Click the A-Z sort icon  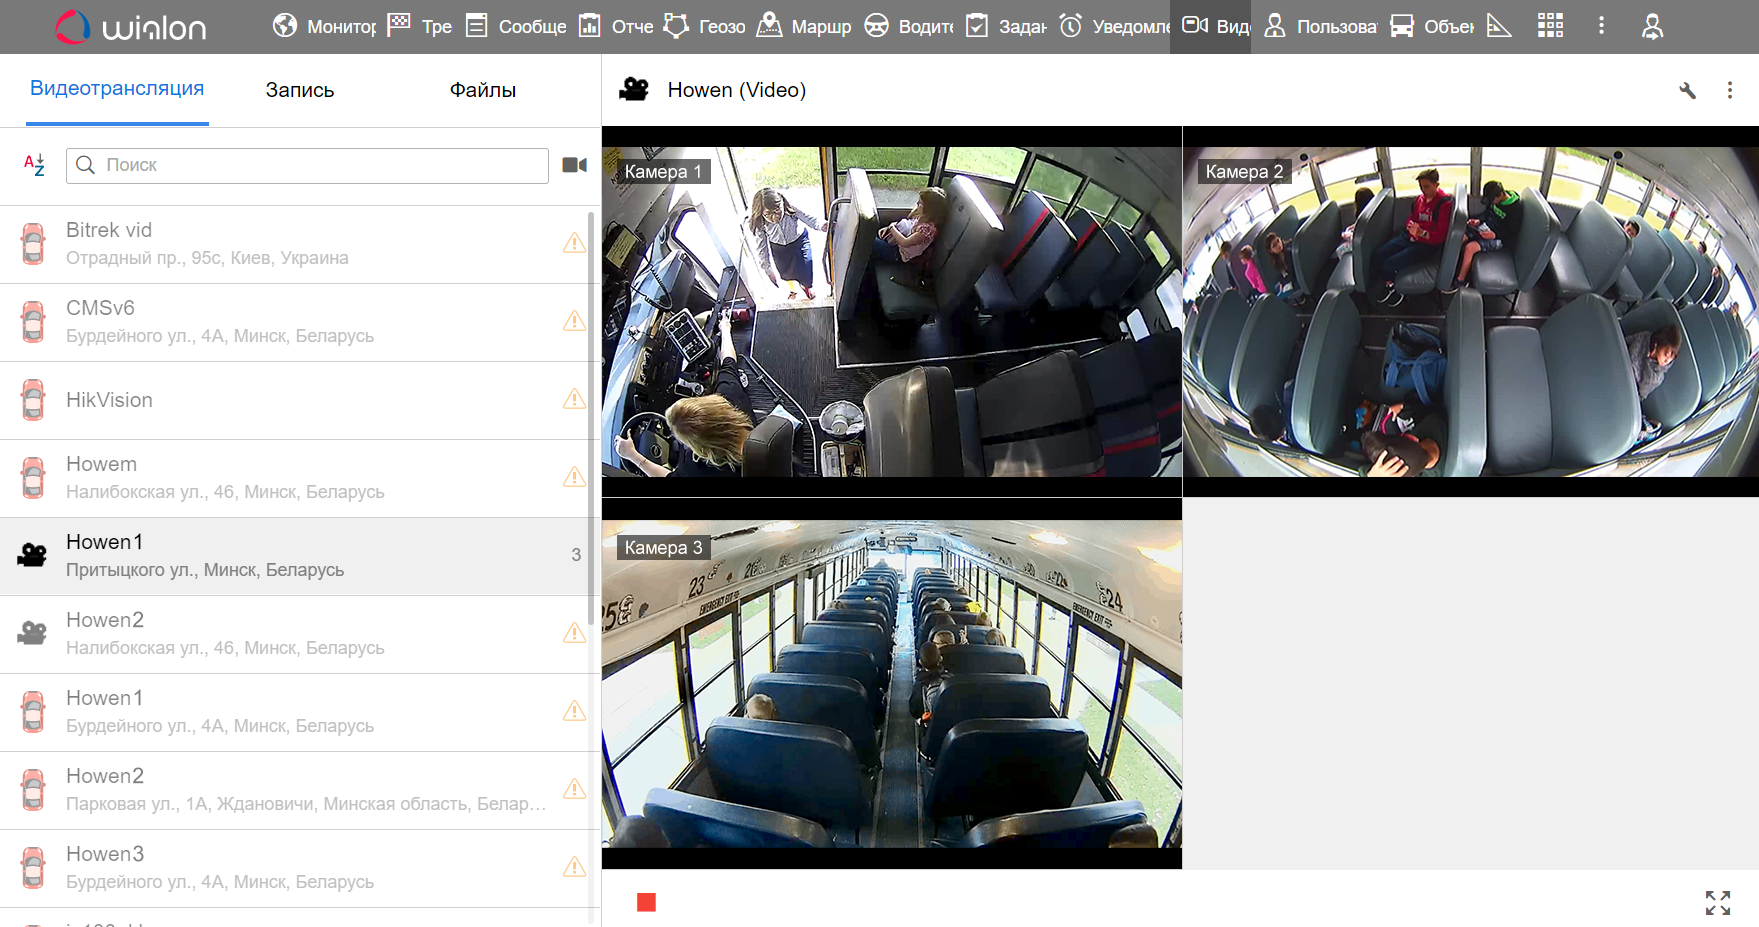34,165
